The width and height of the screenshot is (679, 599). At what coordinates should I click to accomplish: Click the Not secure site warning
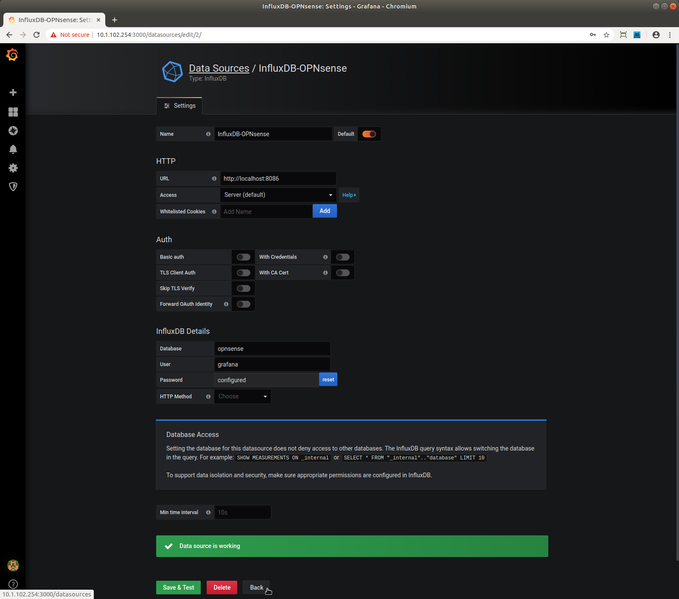click(x=70, y=35)
